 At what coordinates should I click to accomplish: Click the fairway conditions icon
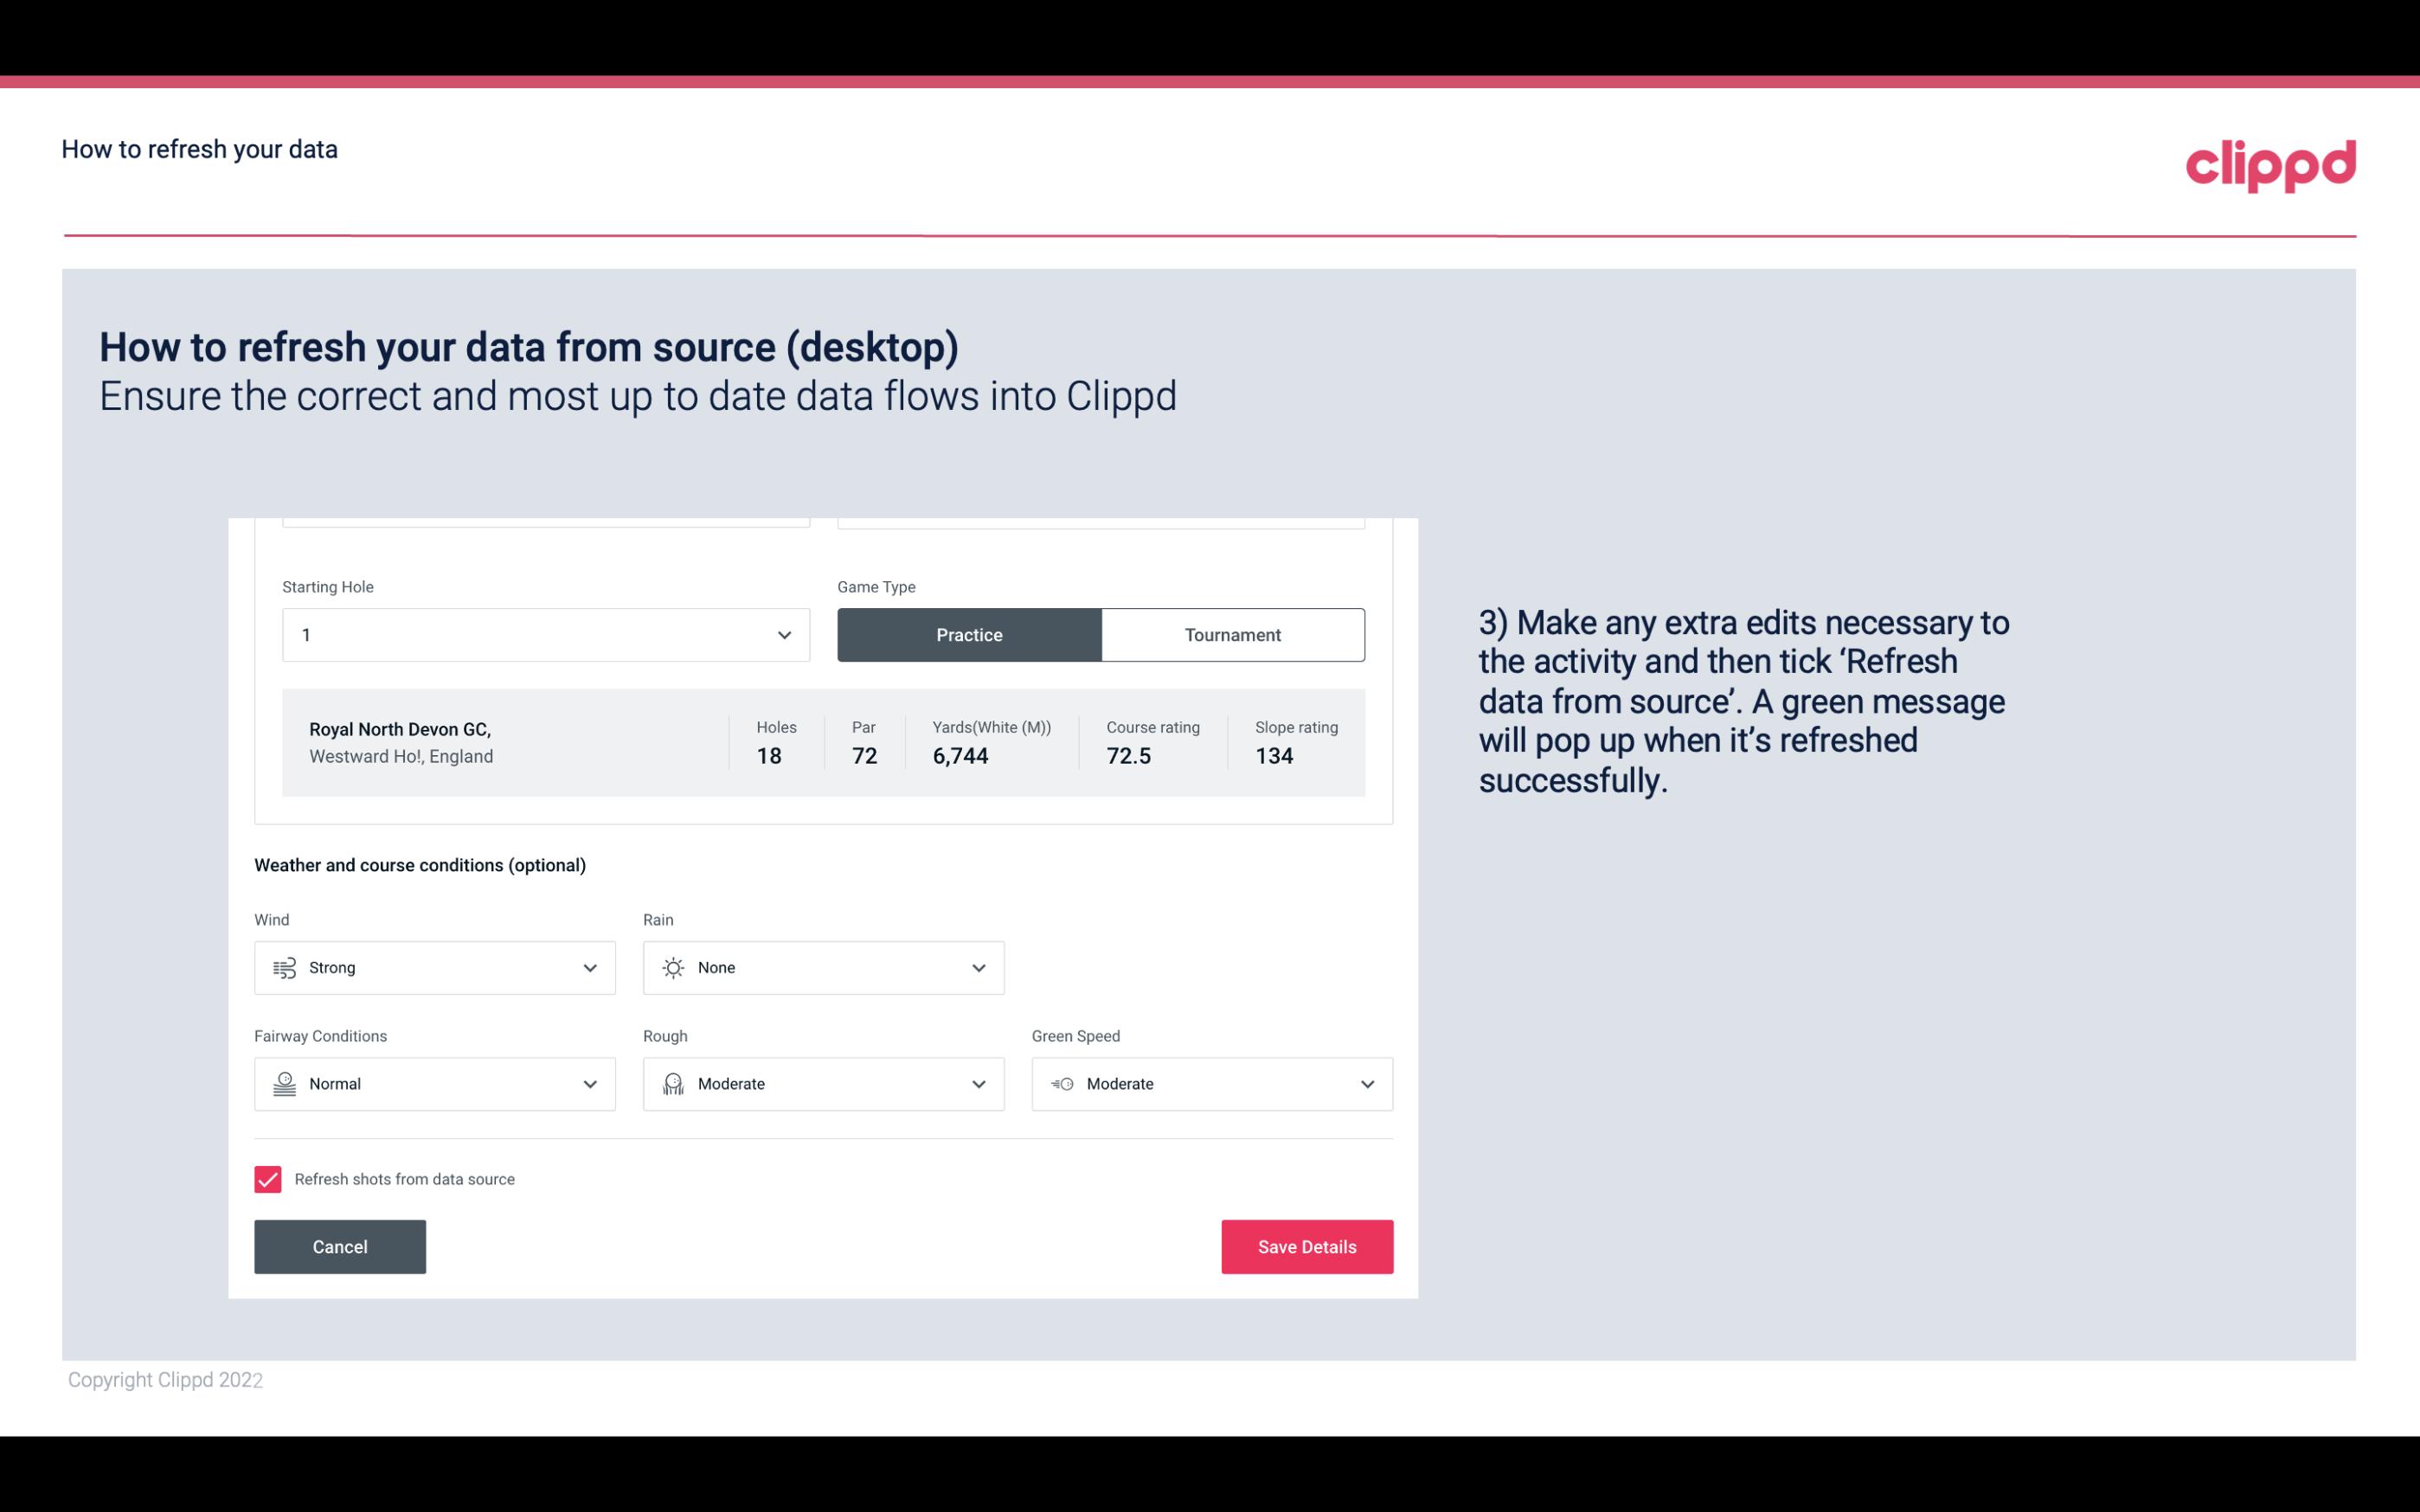(x=284, y=1084)
